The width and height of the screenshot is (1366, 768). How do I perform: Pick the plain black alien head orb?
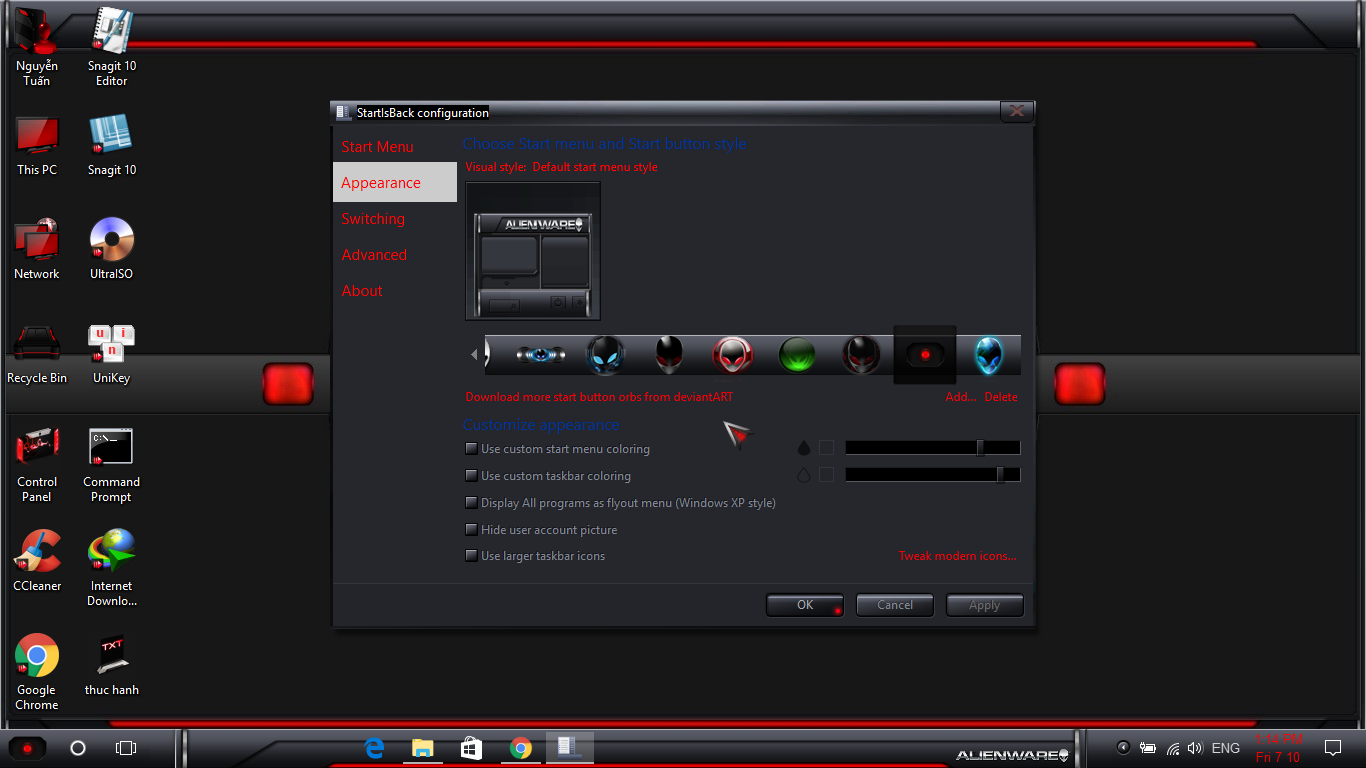tap(669, 355)
